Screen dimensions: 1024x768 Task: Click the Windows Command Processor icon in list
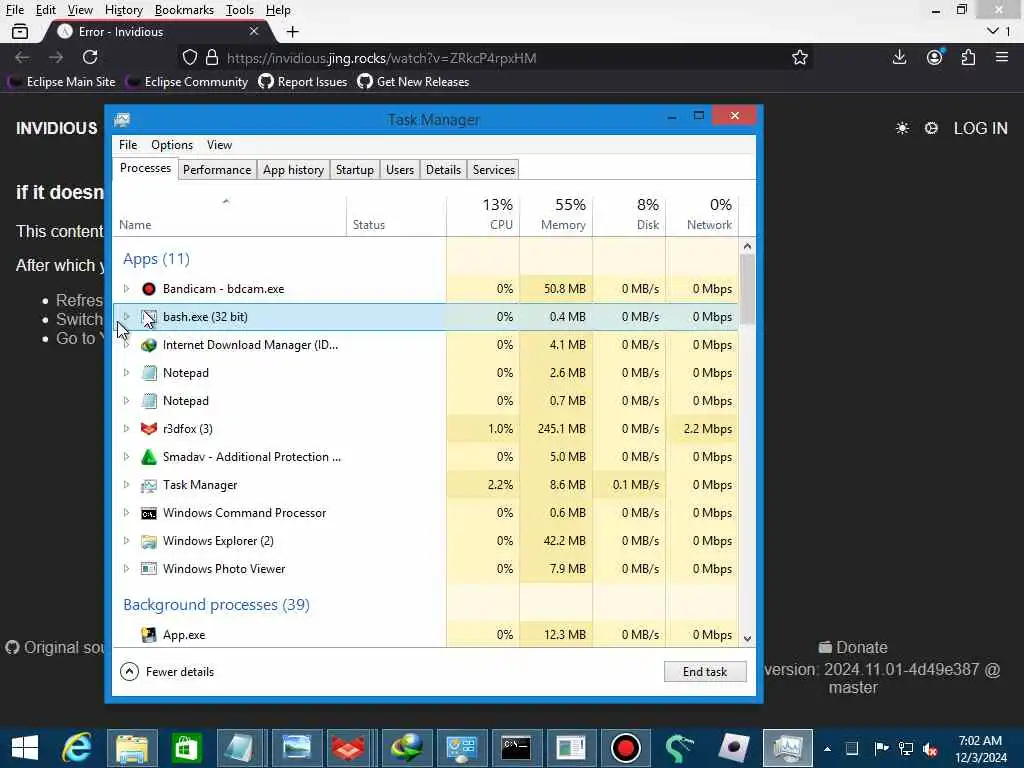coord(149,513)
